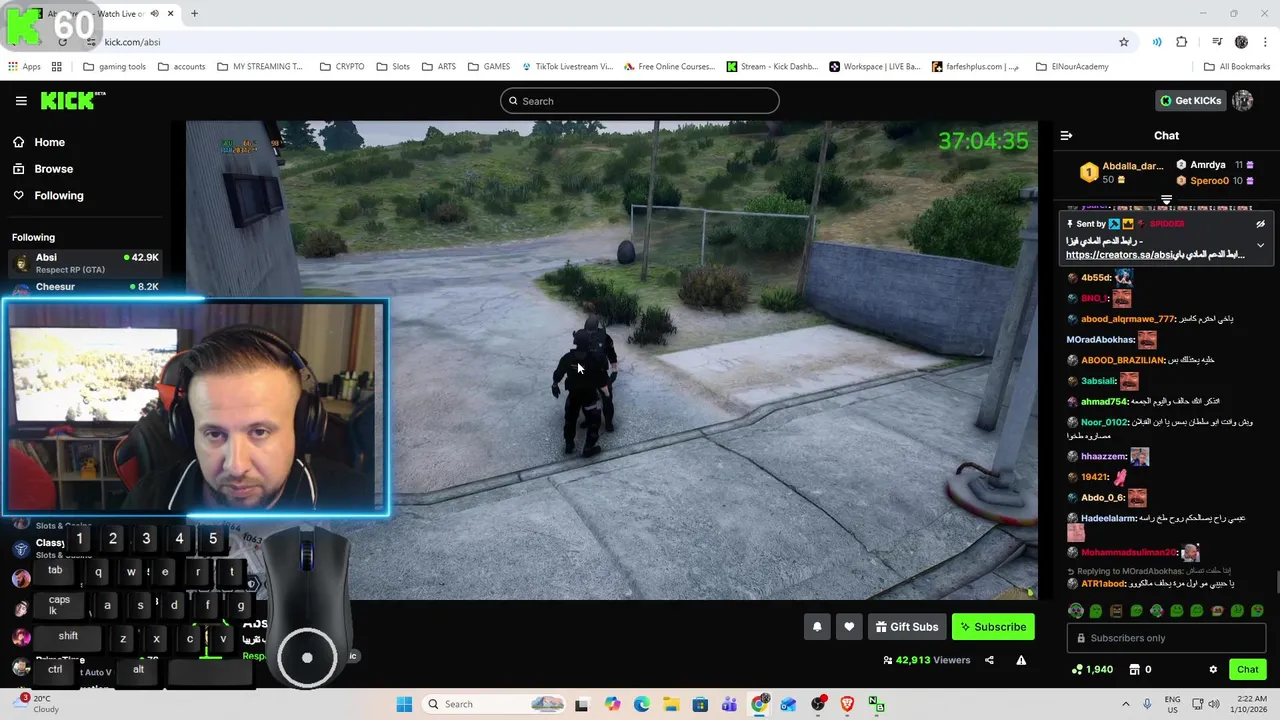1280x720 pixels.
Task: Hide the pinned message with the unpin icon
Action: pyautogui.click(x=1260, y=224)
